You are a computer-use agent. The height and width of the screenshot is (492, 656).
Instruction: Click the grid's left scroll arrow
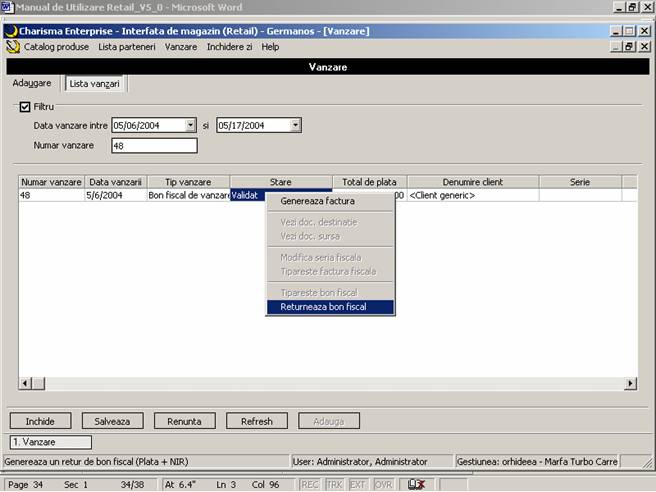(25, 383)
